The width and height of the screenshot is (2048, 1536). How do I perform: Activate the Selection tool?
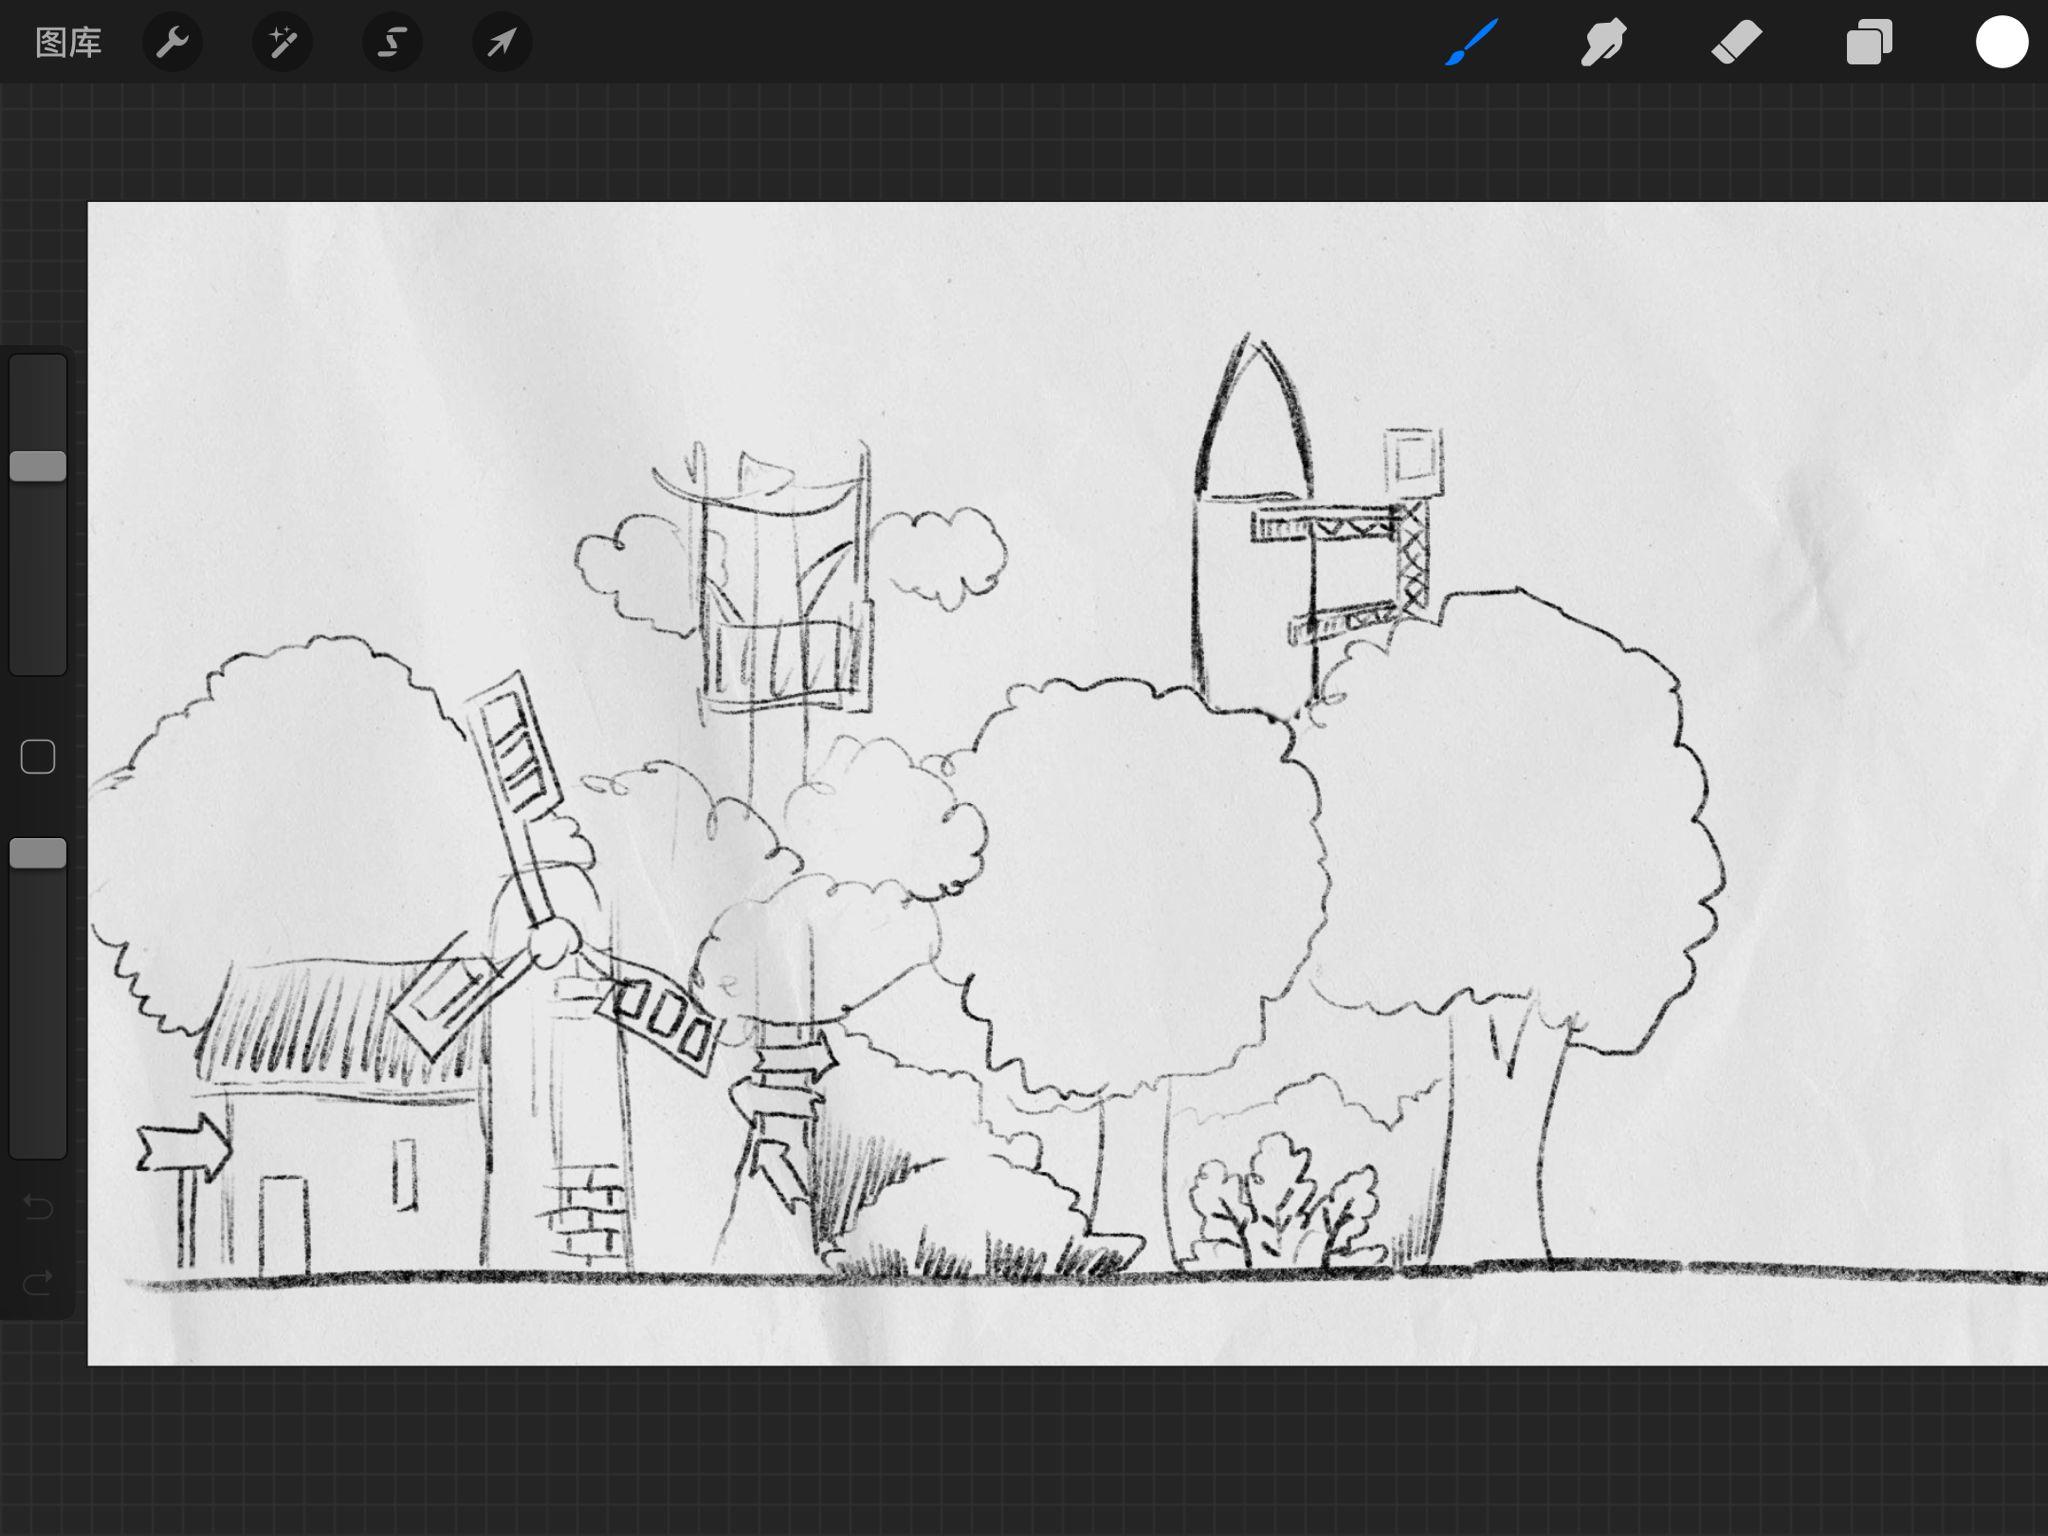coord(392,42)
